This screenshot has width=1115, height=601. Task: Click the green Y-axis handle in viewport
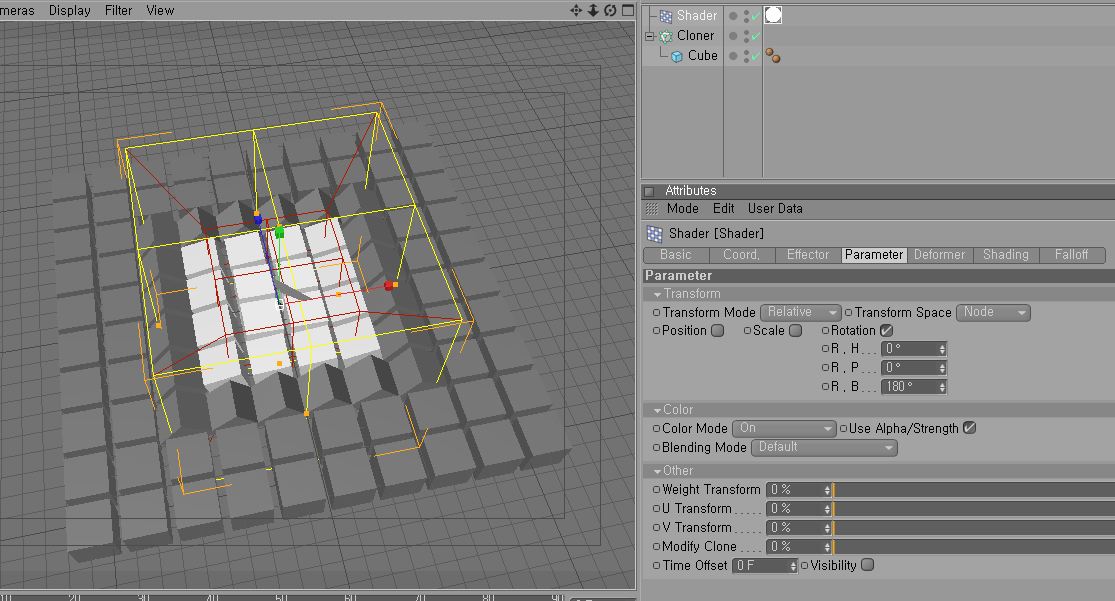[x=279, y=232]
